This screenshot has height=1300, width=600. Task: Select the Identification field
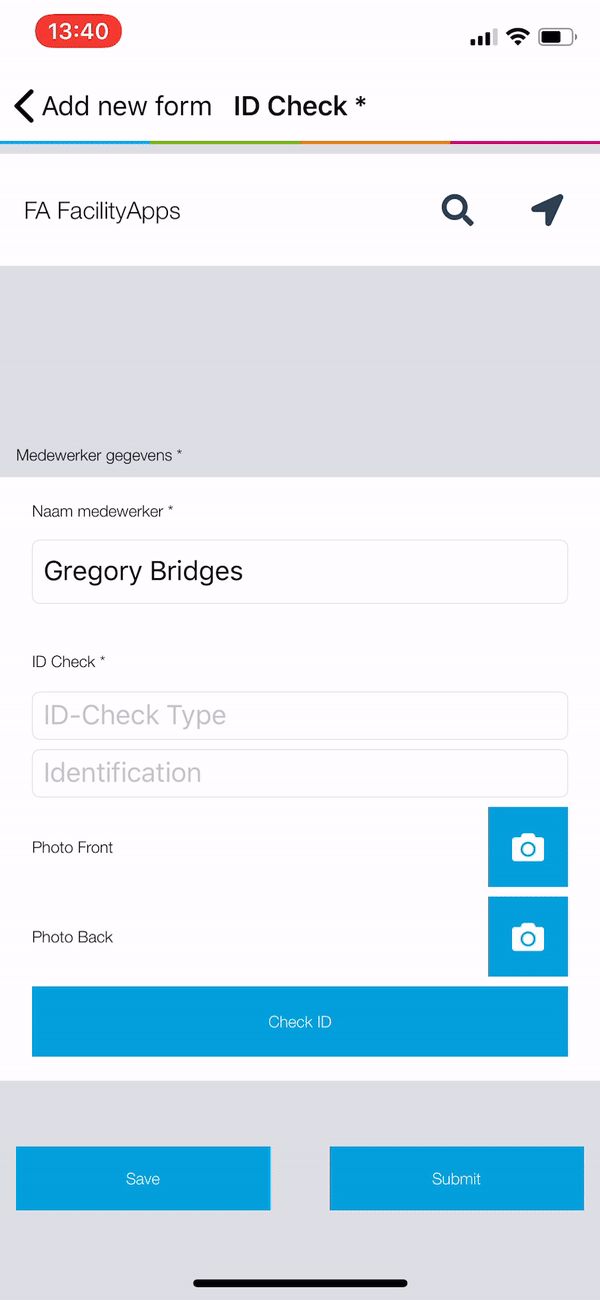[300, 773]
